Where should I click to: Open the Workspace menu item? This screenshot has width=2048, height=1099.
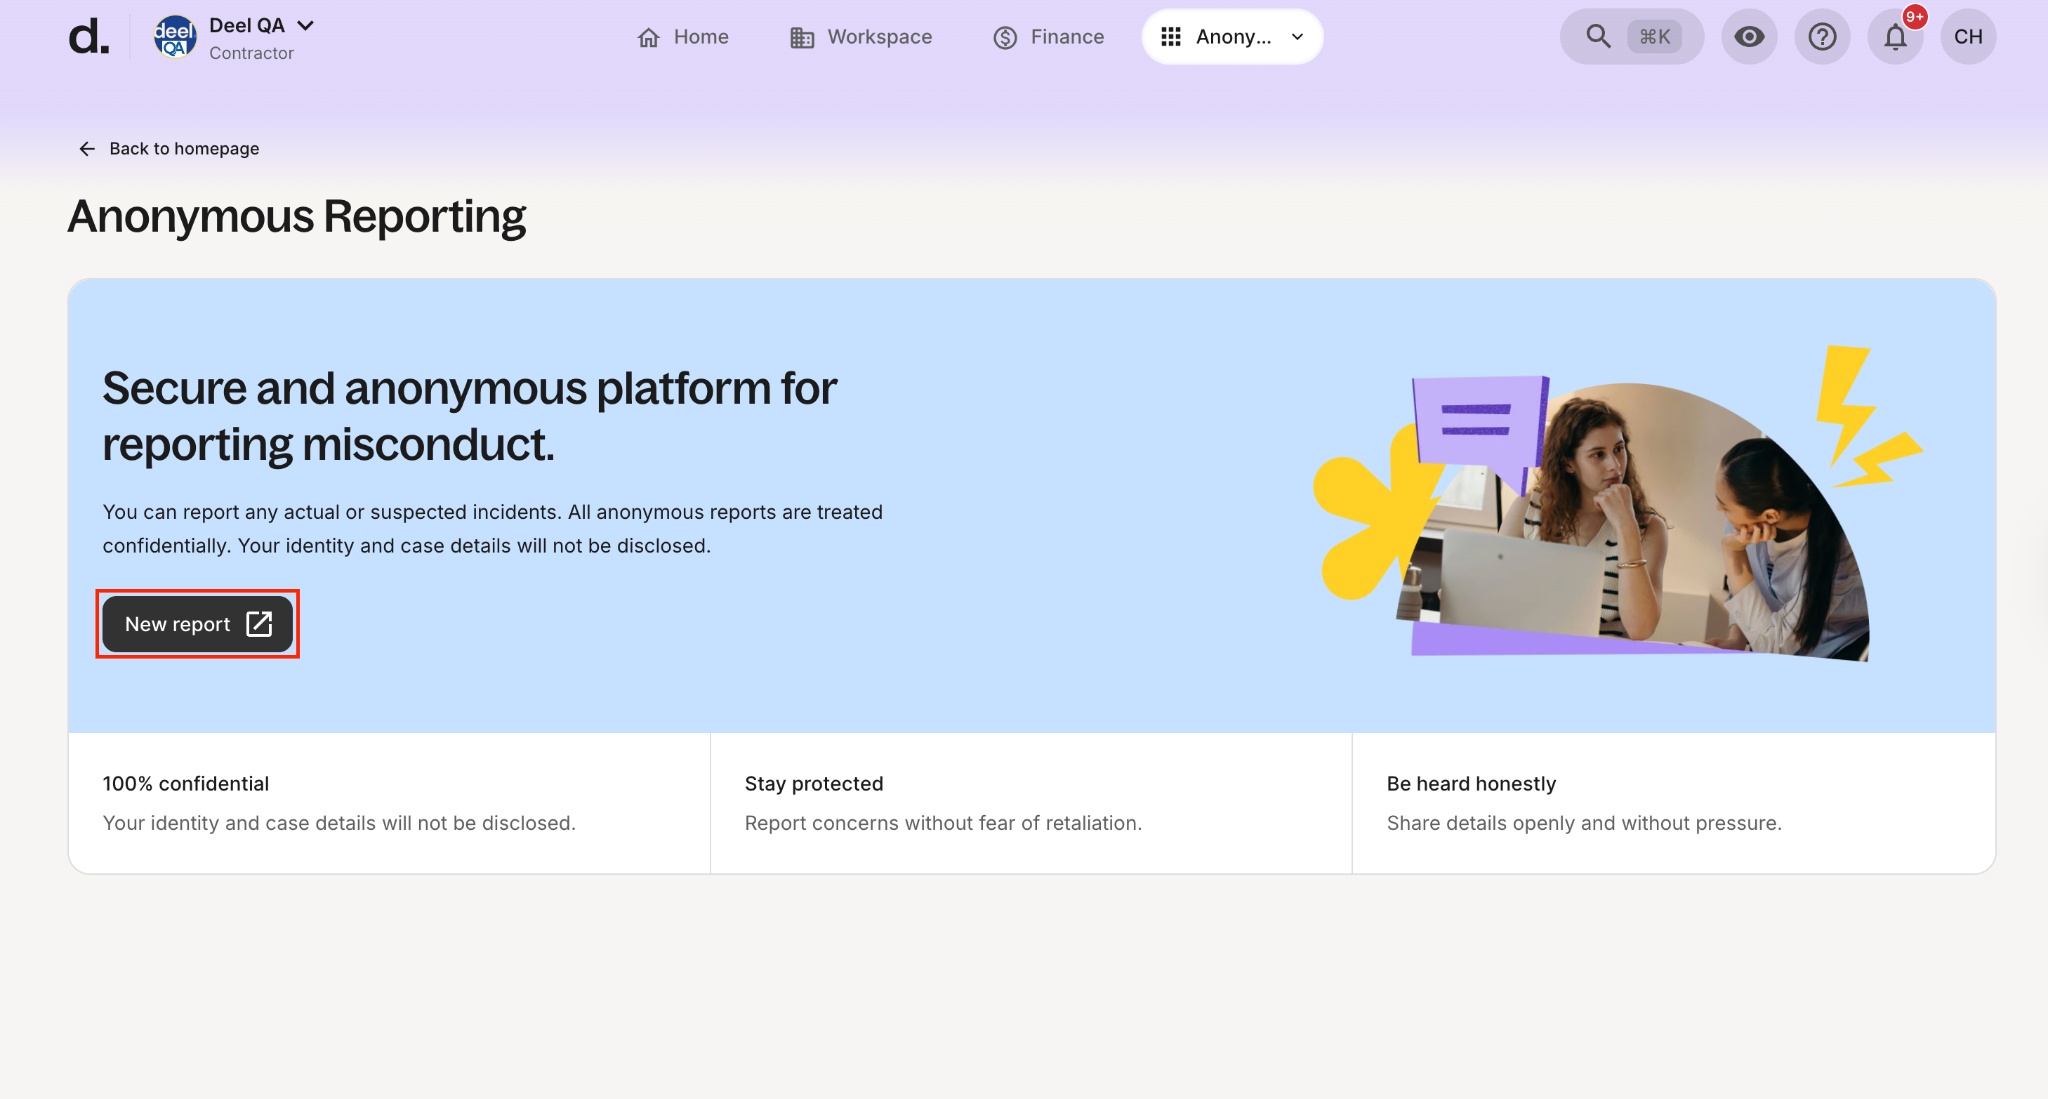(x=879, y=37)
